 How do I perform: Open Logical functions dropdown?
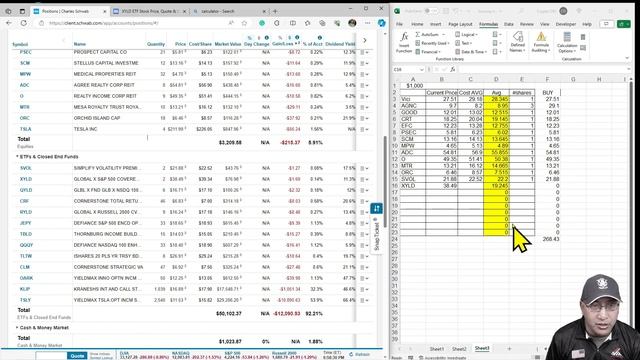point(466,35)
